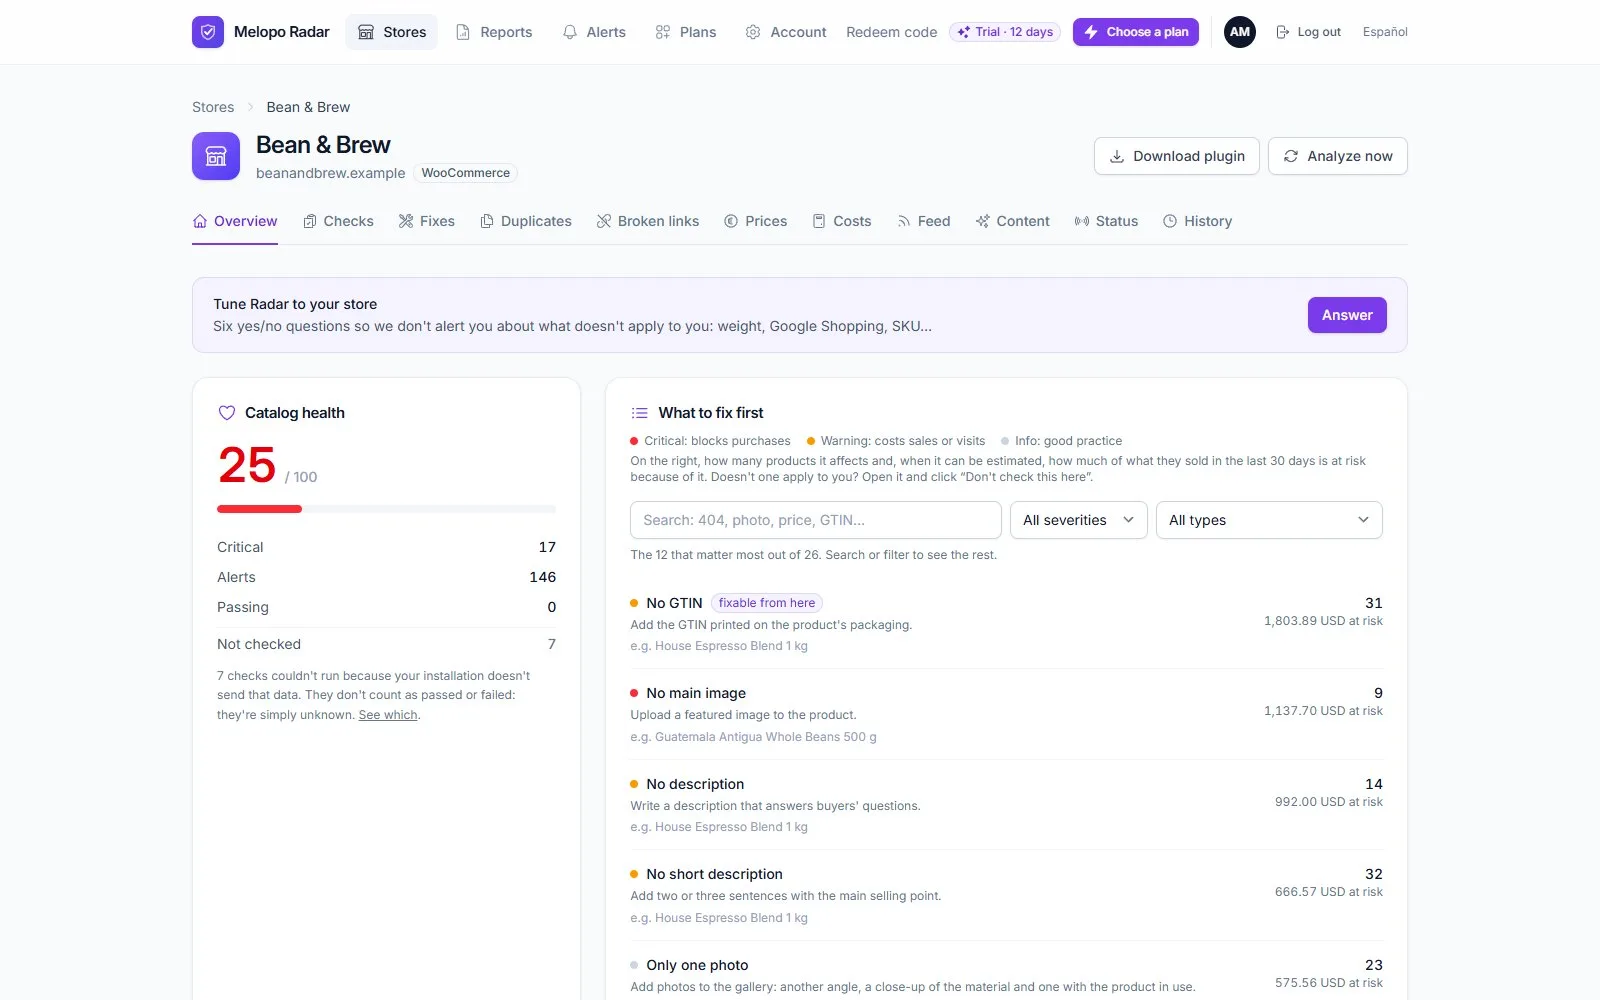The image size is (1600, 1000).
Task: Open the Feed tab
Action: tap(924, 221)
